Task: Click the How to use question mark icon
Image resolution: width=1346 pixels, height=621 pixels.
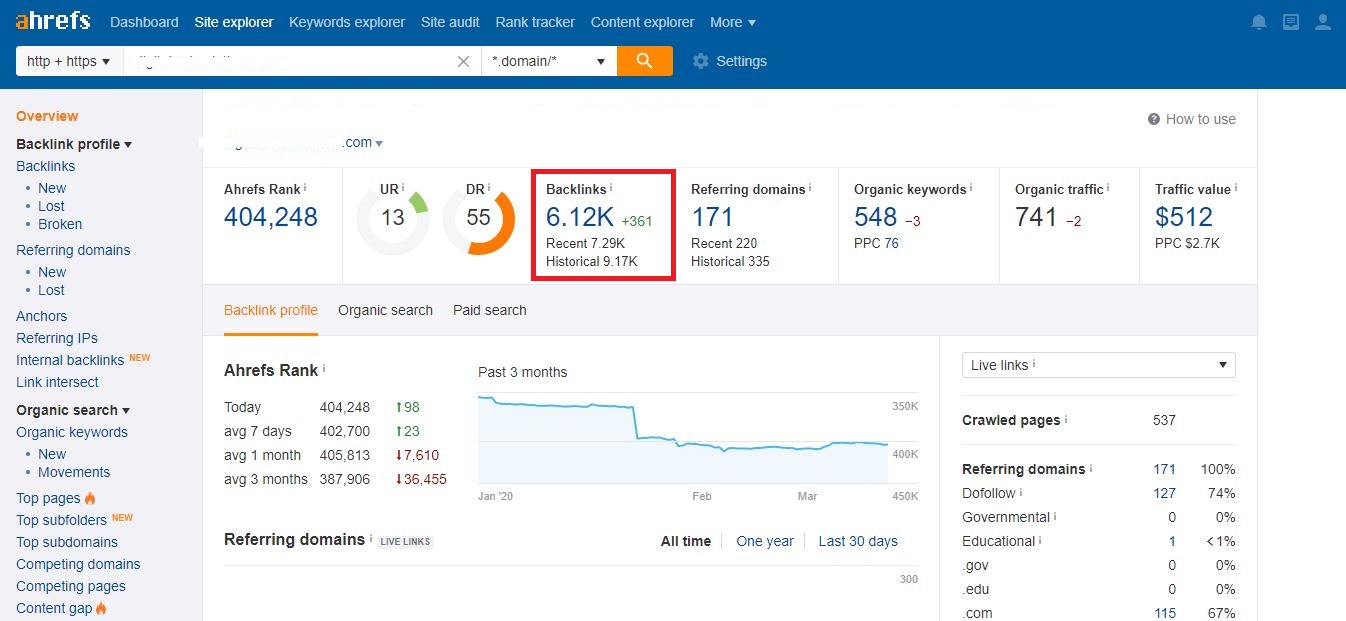Action: click(1154, 119)
